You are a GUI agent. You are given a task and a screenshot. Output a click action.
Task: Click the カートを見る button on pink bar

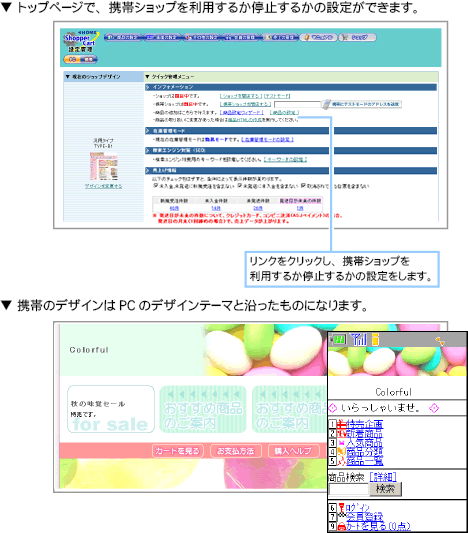pos(177,451)
